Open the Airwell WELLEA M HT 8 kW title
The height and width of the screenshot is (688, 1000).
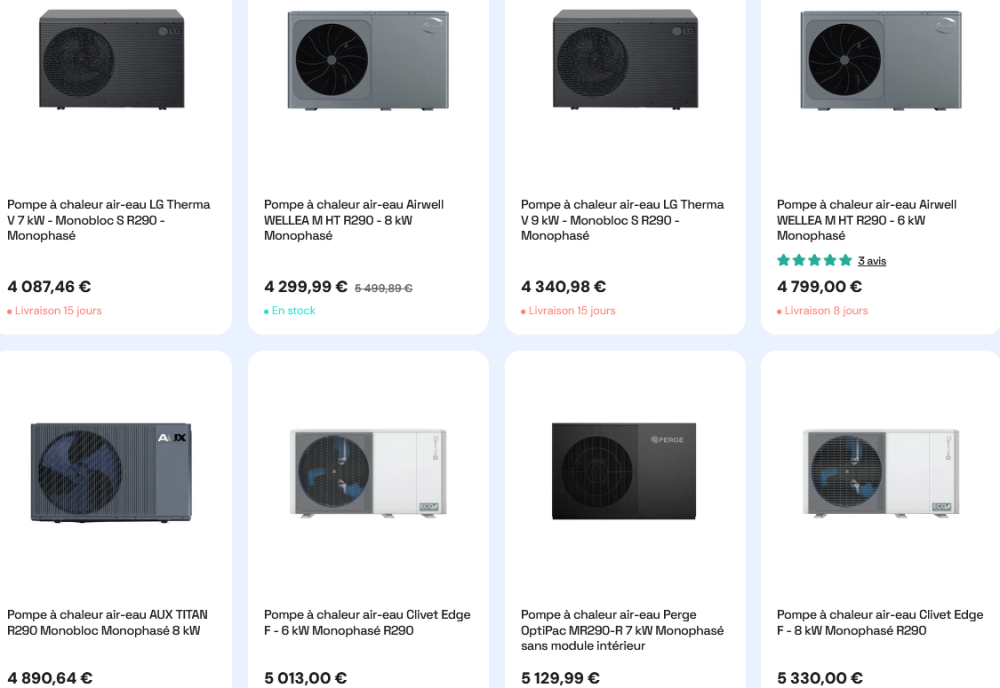tap(354, 220)
